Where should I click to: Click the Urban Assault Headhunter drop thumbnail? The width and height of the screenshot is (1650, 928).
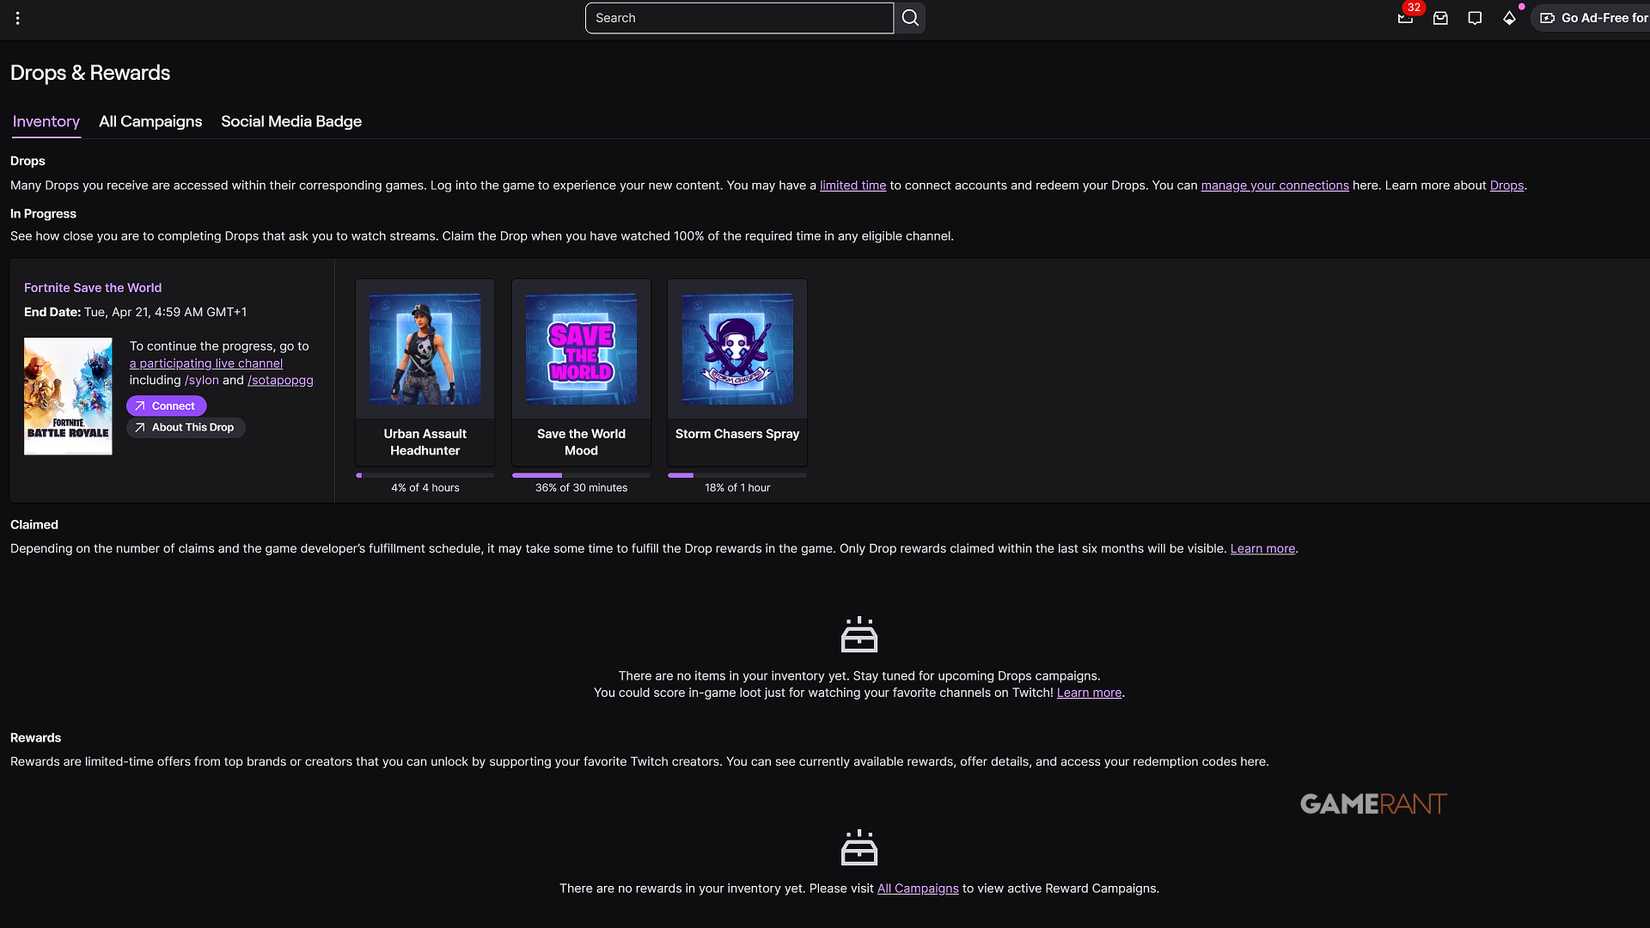pyautogui.click(x=424, y=348)
